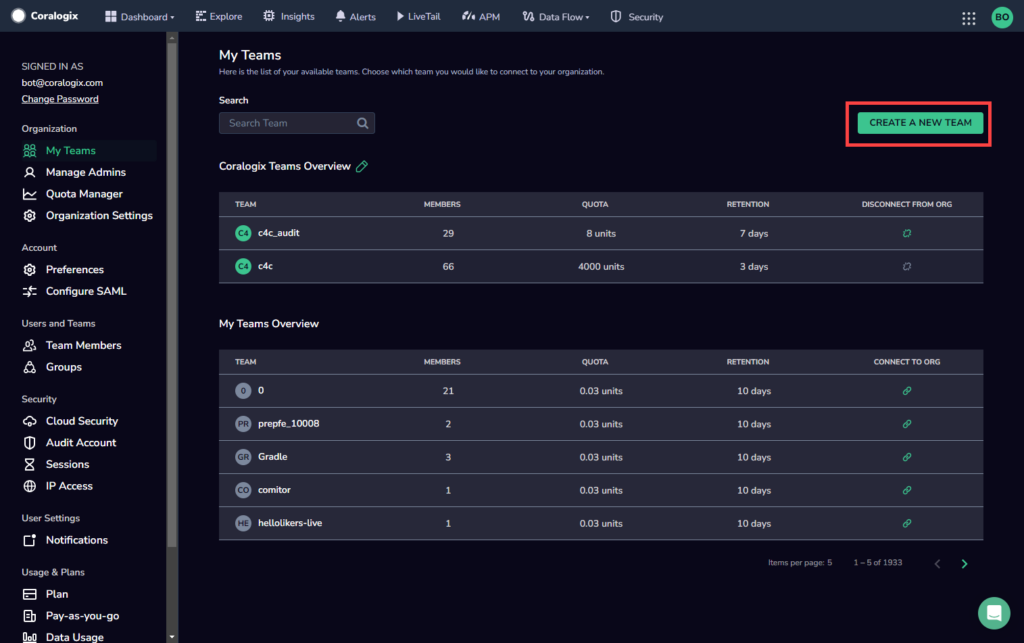Screen dimensions: 1024x643
Task: Edit Coralogix Teams Overview with pencil icon
Action: [362, 166]
